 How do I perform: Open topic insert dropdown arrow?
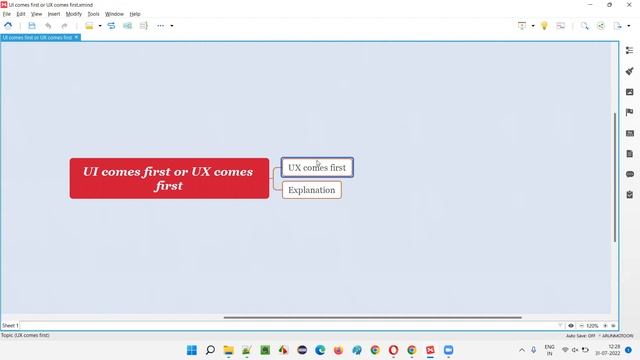click(x=100, y=26)
